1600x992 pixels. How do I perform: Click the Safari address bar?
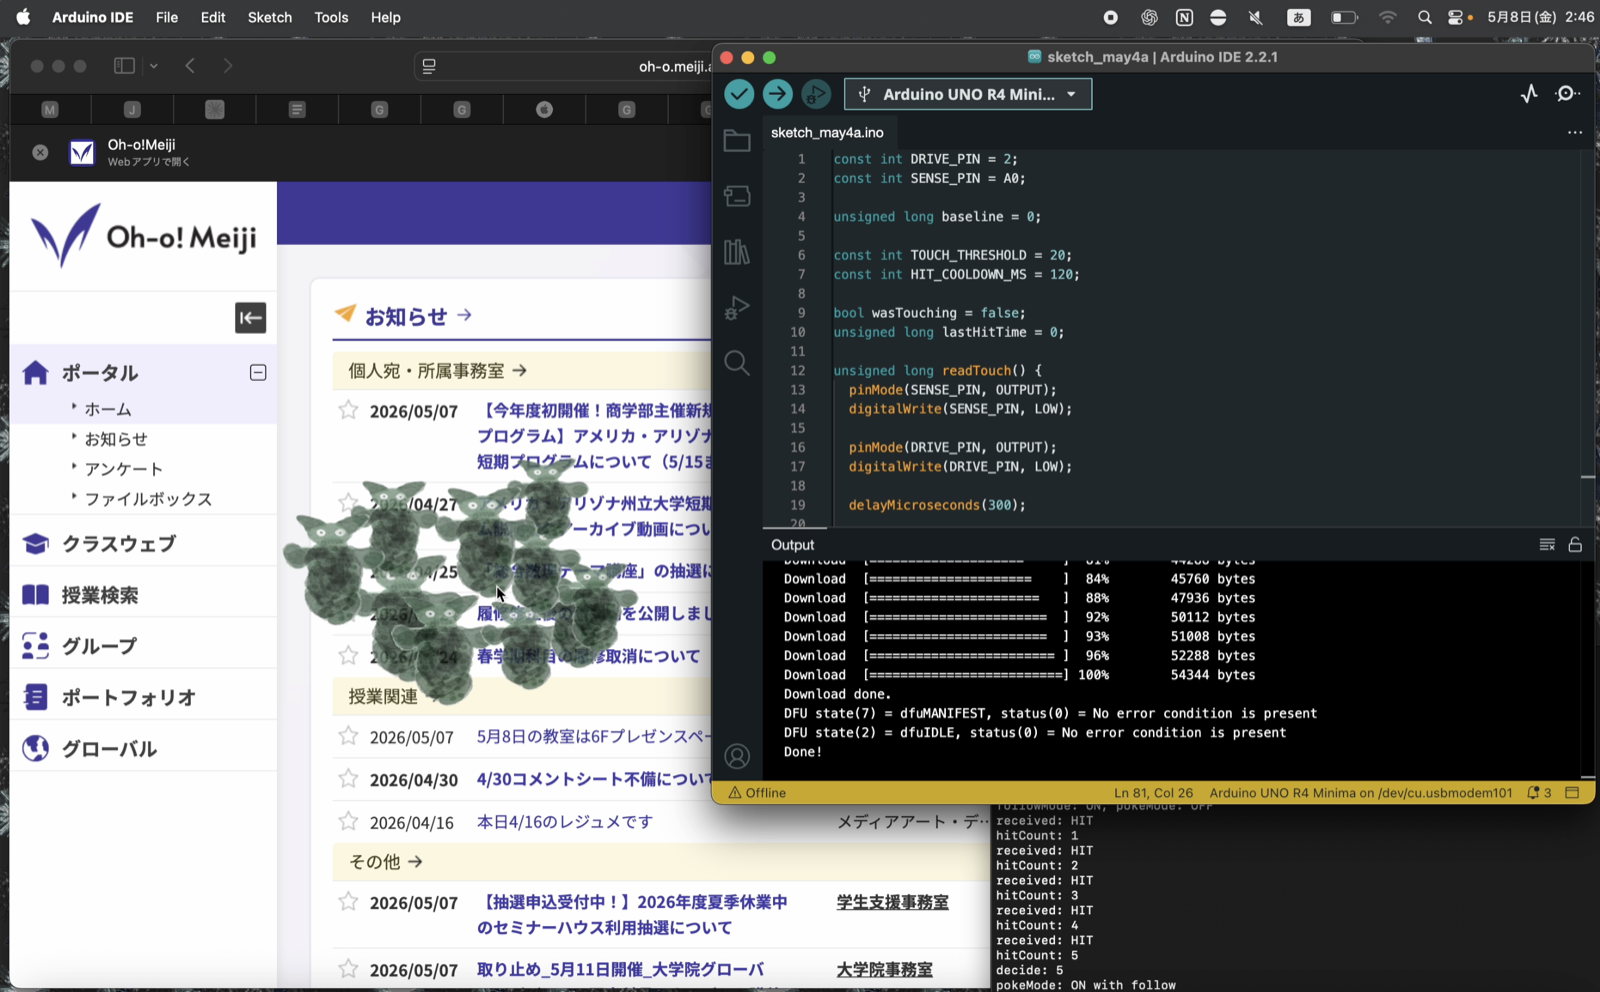[x=565, y=66]
